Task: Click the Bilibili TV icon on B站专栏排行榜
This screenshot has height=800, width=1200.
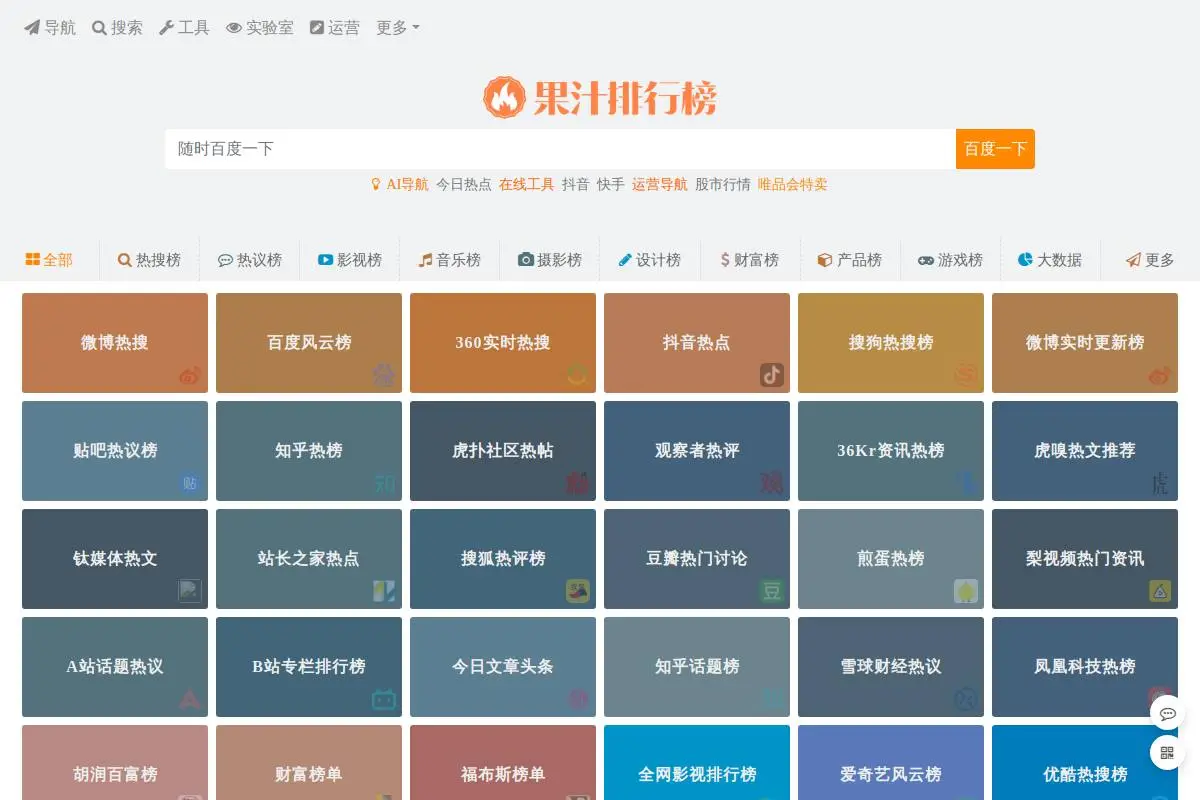Action: tap(384, 699)
